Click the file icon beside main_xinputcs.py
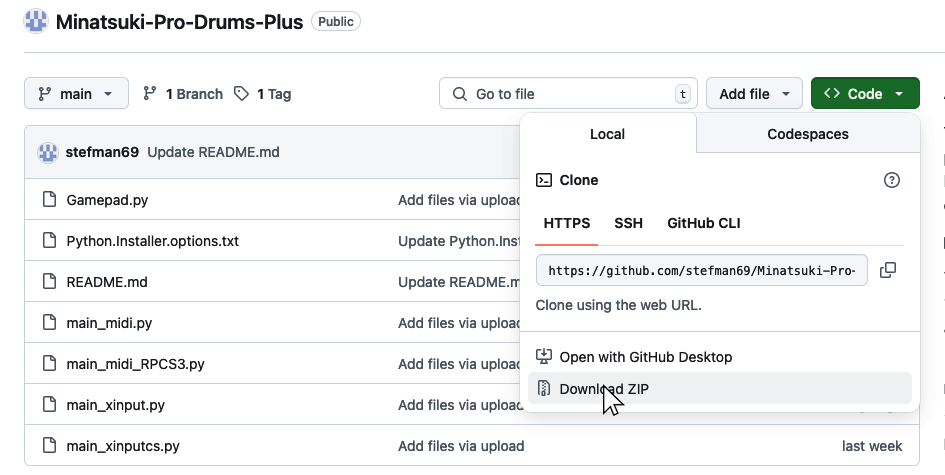The width and height of the screenshot is (945, 475). pos(49,445)
